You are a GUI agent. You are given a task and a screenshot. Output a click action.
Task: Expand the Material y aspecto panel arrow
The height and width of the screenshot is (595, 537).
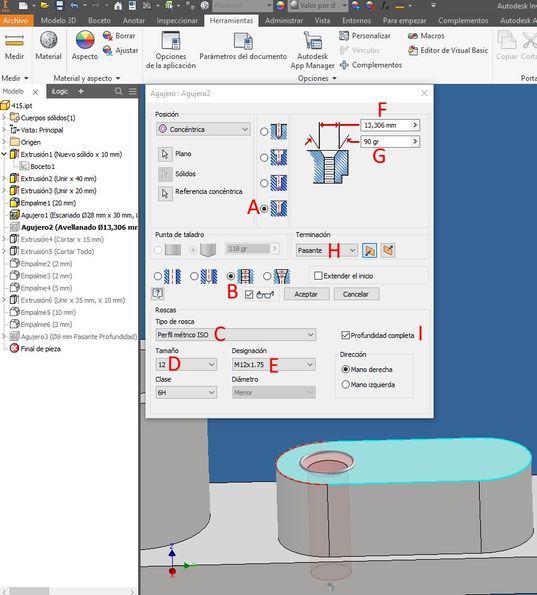click(x=118, y=79)
